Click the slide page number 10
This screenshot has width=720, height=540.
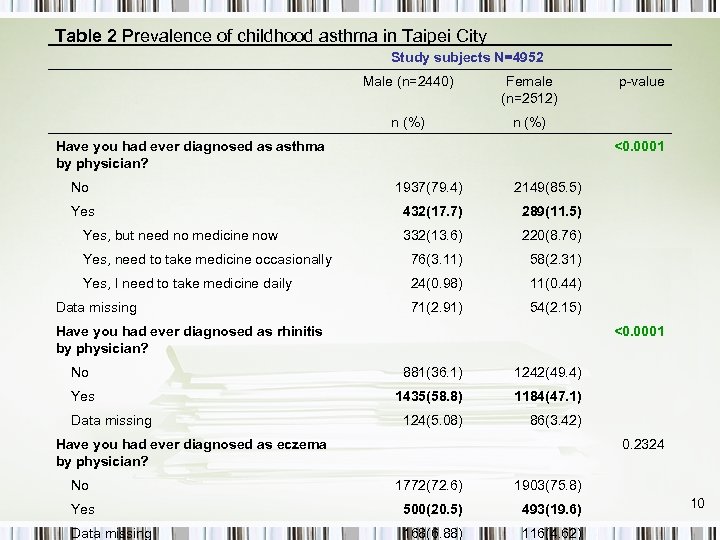(700, 502)
